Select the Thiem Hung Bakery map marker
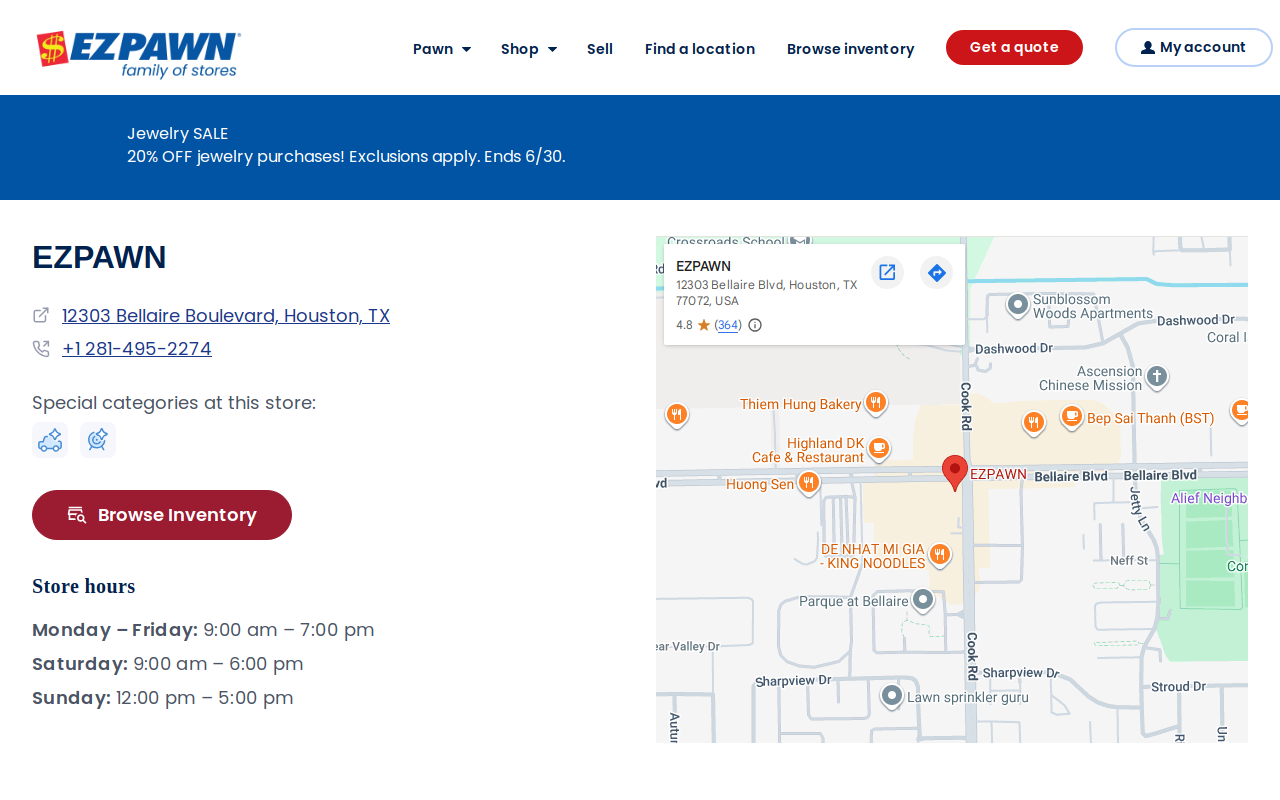This screenshot has height=800, width=1280. point(876,403)
